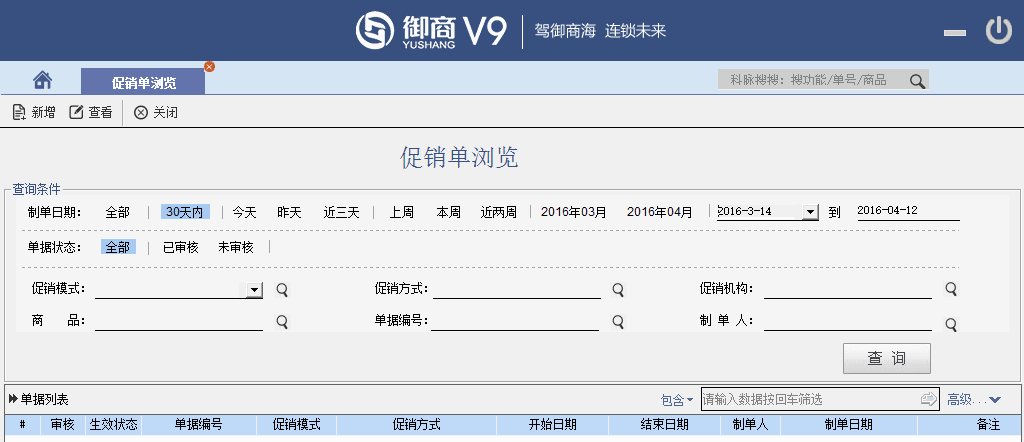
Task: Select the 今天 date filter
Action: pos(245,212)
